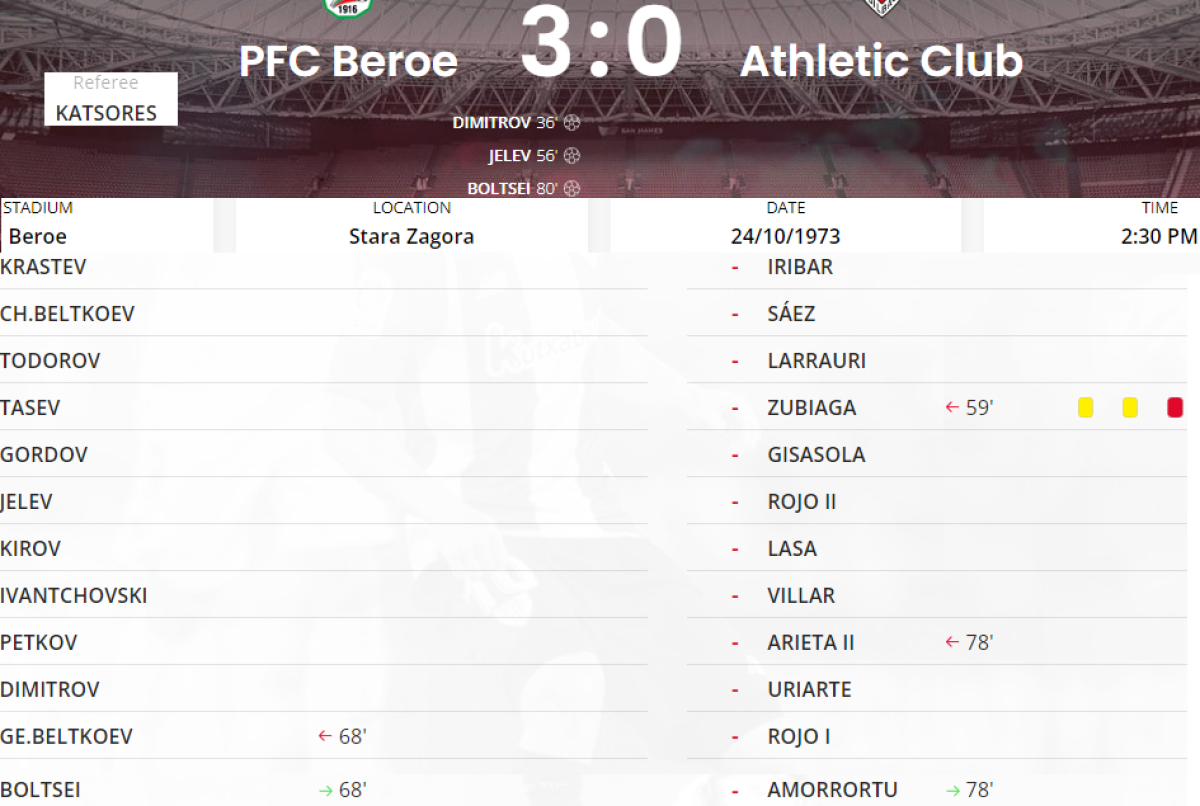The width and height of the screenshot is (1200, 806).
Task: Open player Iribar in the lineup
Action: (800, 267)
